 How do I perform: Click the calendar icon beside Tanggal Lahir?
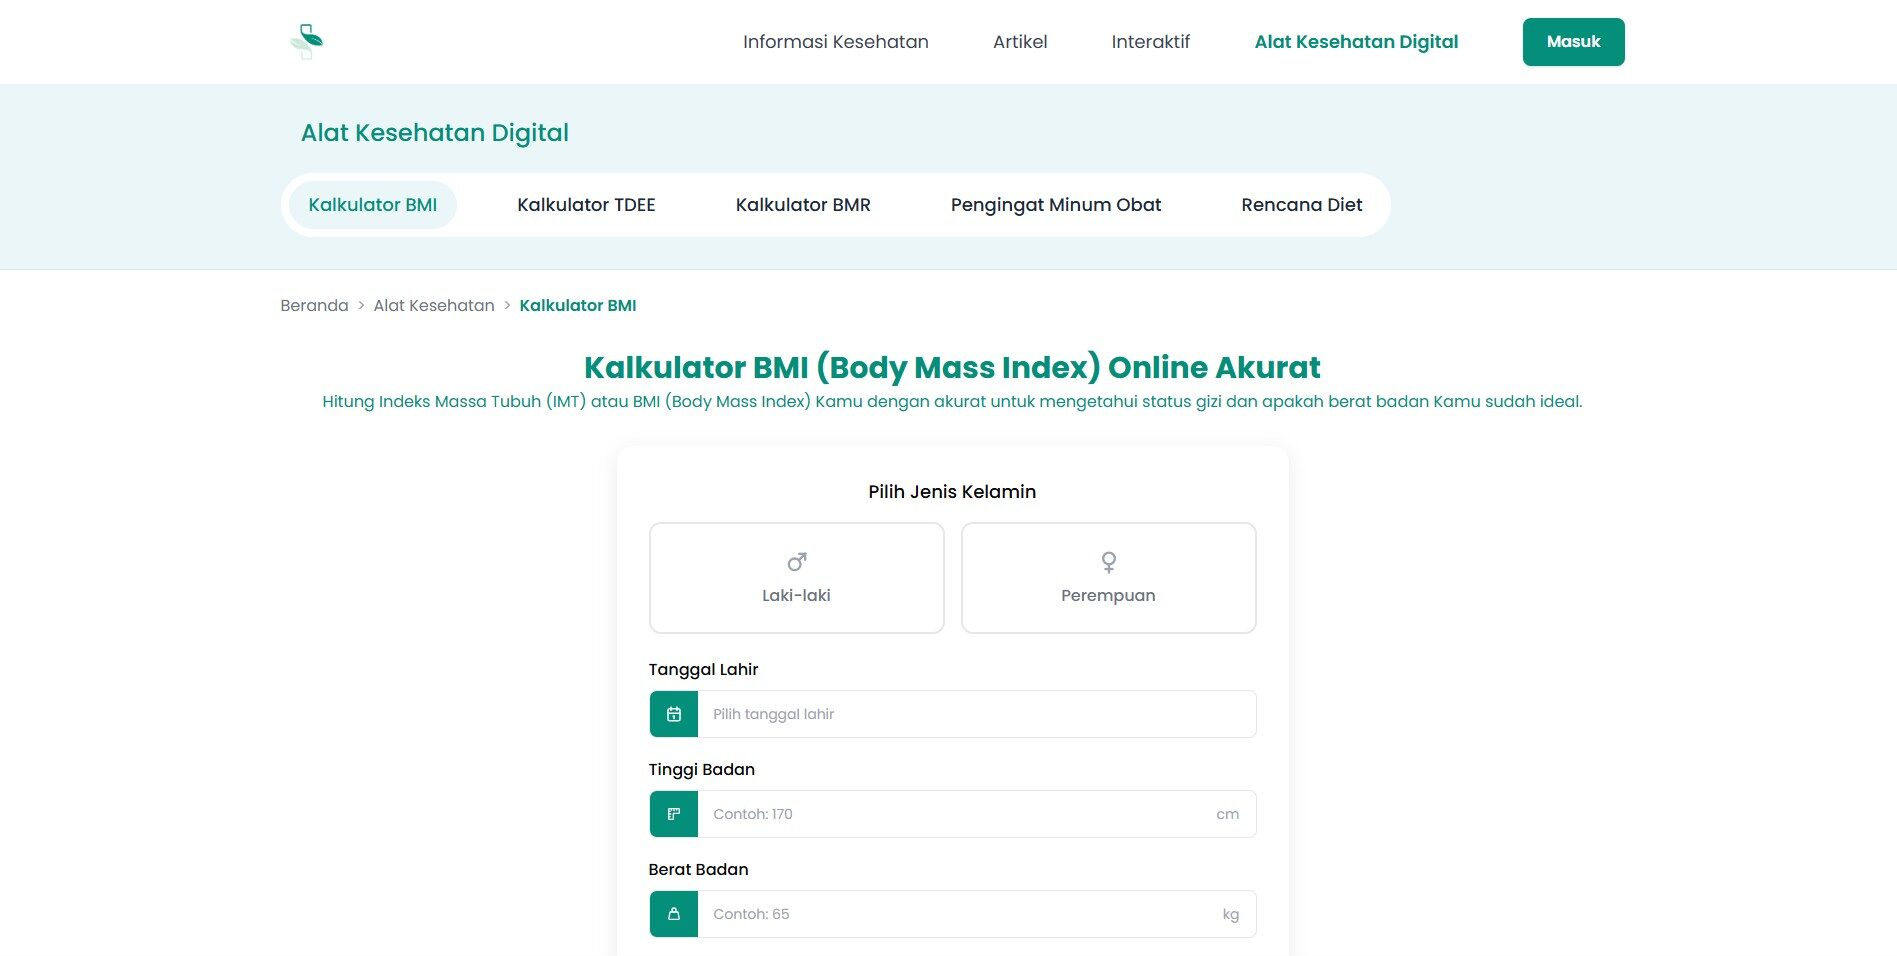(674, 714)
